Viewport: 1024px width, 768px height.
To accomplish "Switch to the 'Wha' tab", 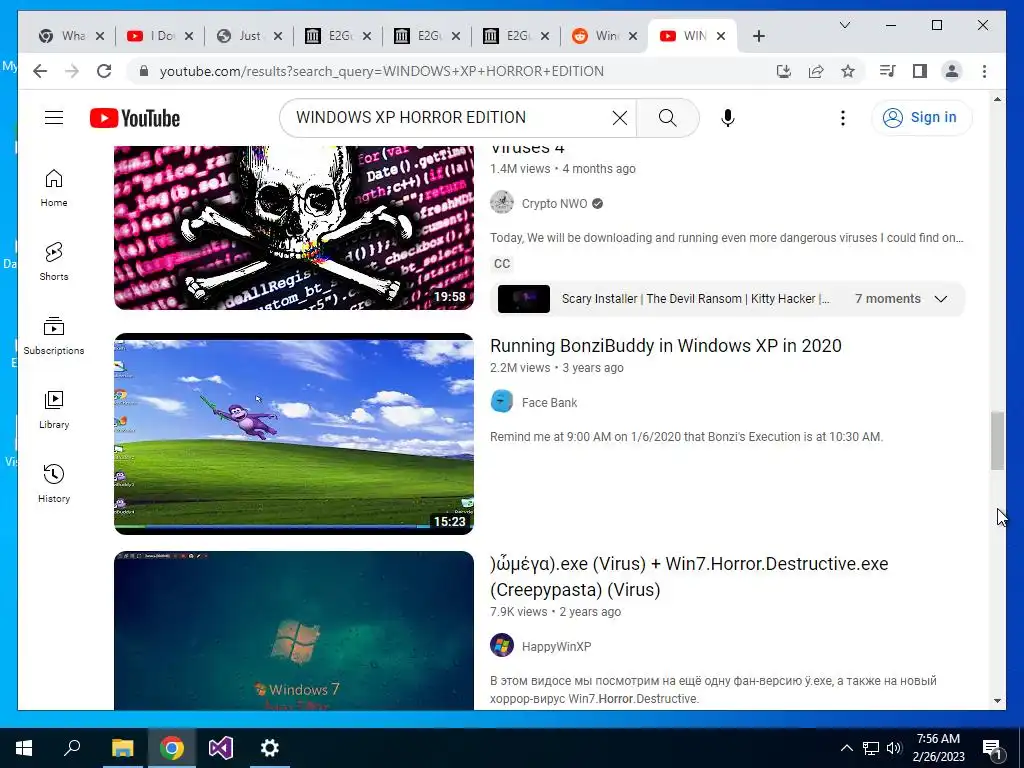I will (72, 36).
